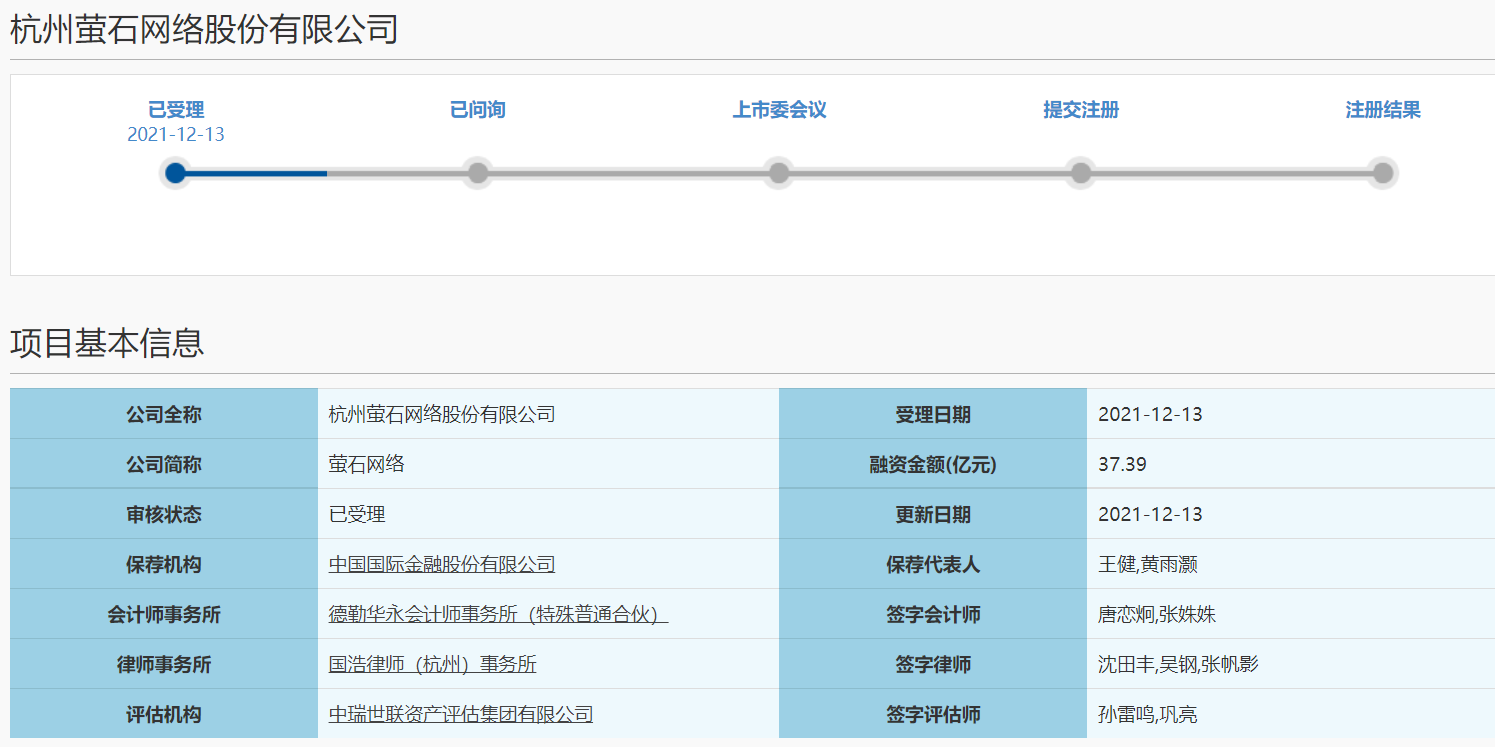Click the 王健,黄雨灏 representatives value
This screenshot has width=1495, height=747.
[1148, 564]
